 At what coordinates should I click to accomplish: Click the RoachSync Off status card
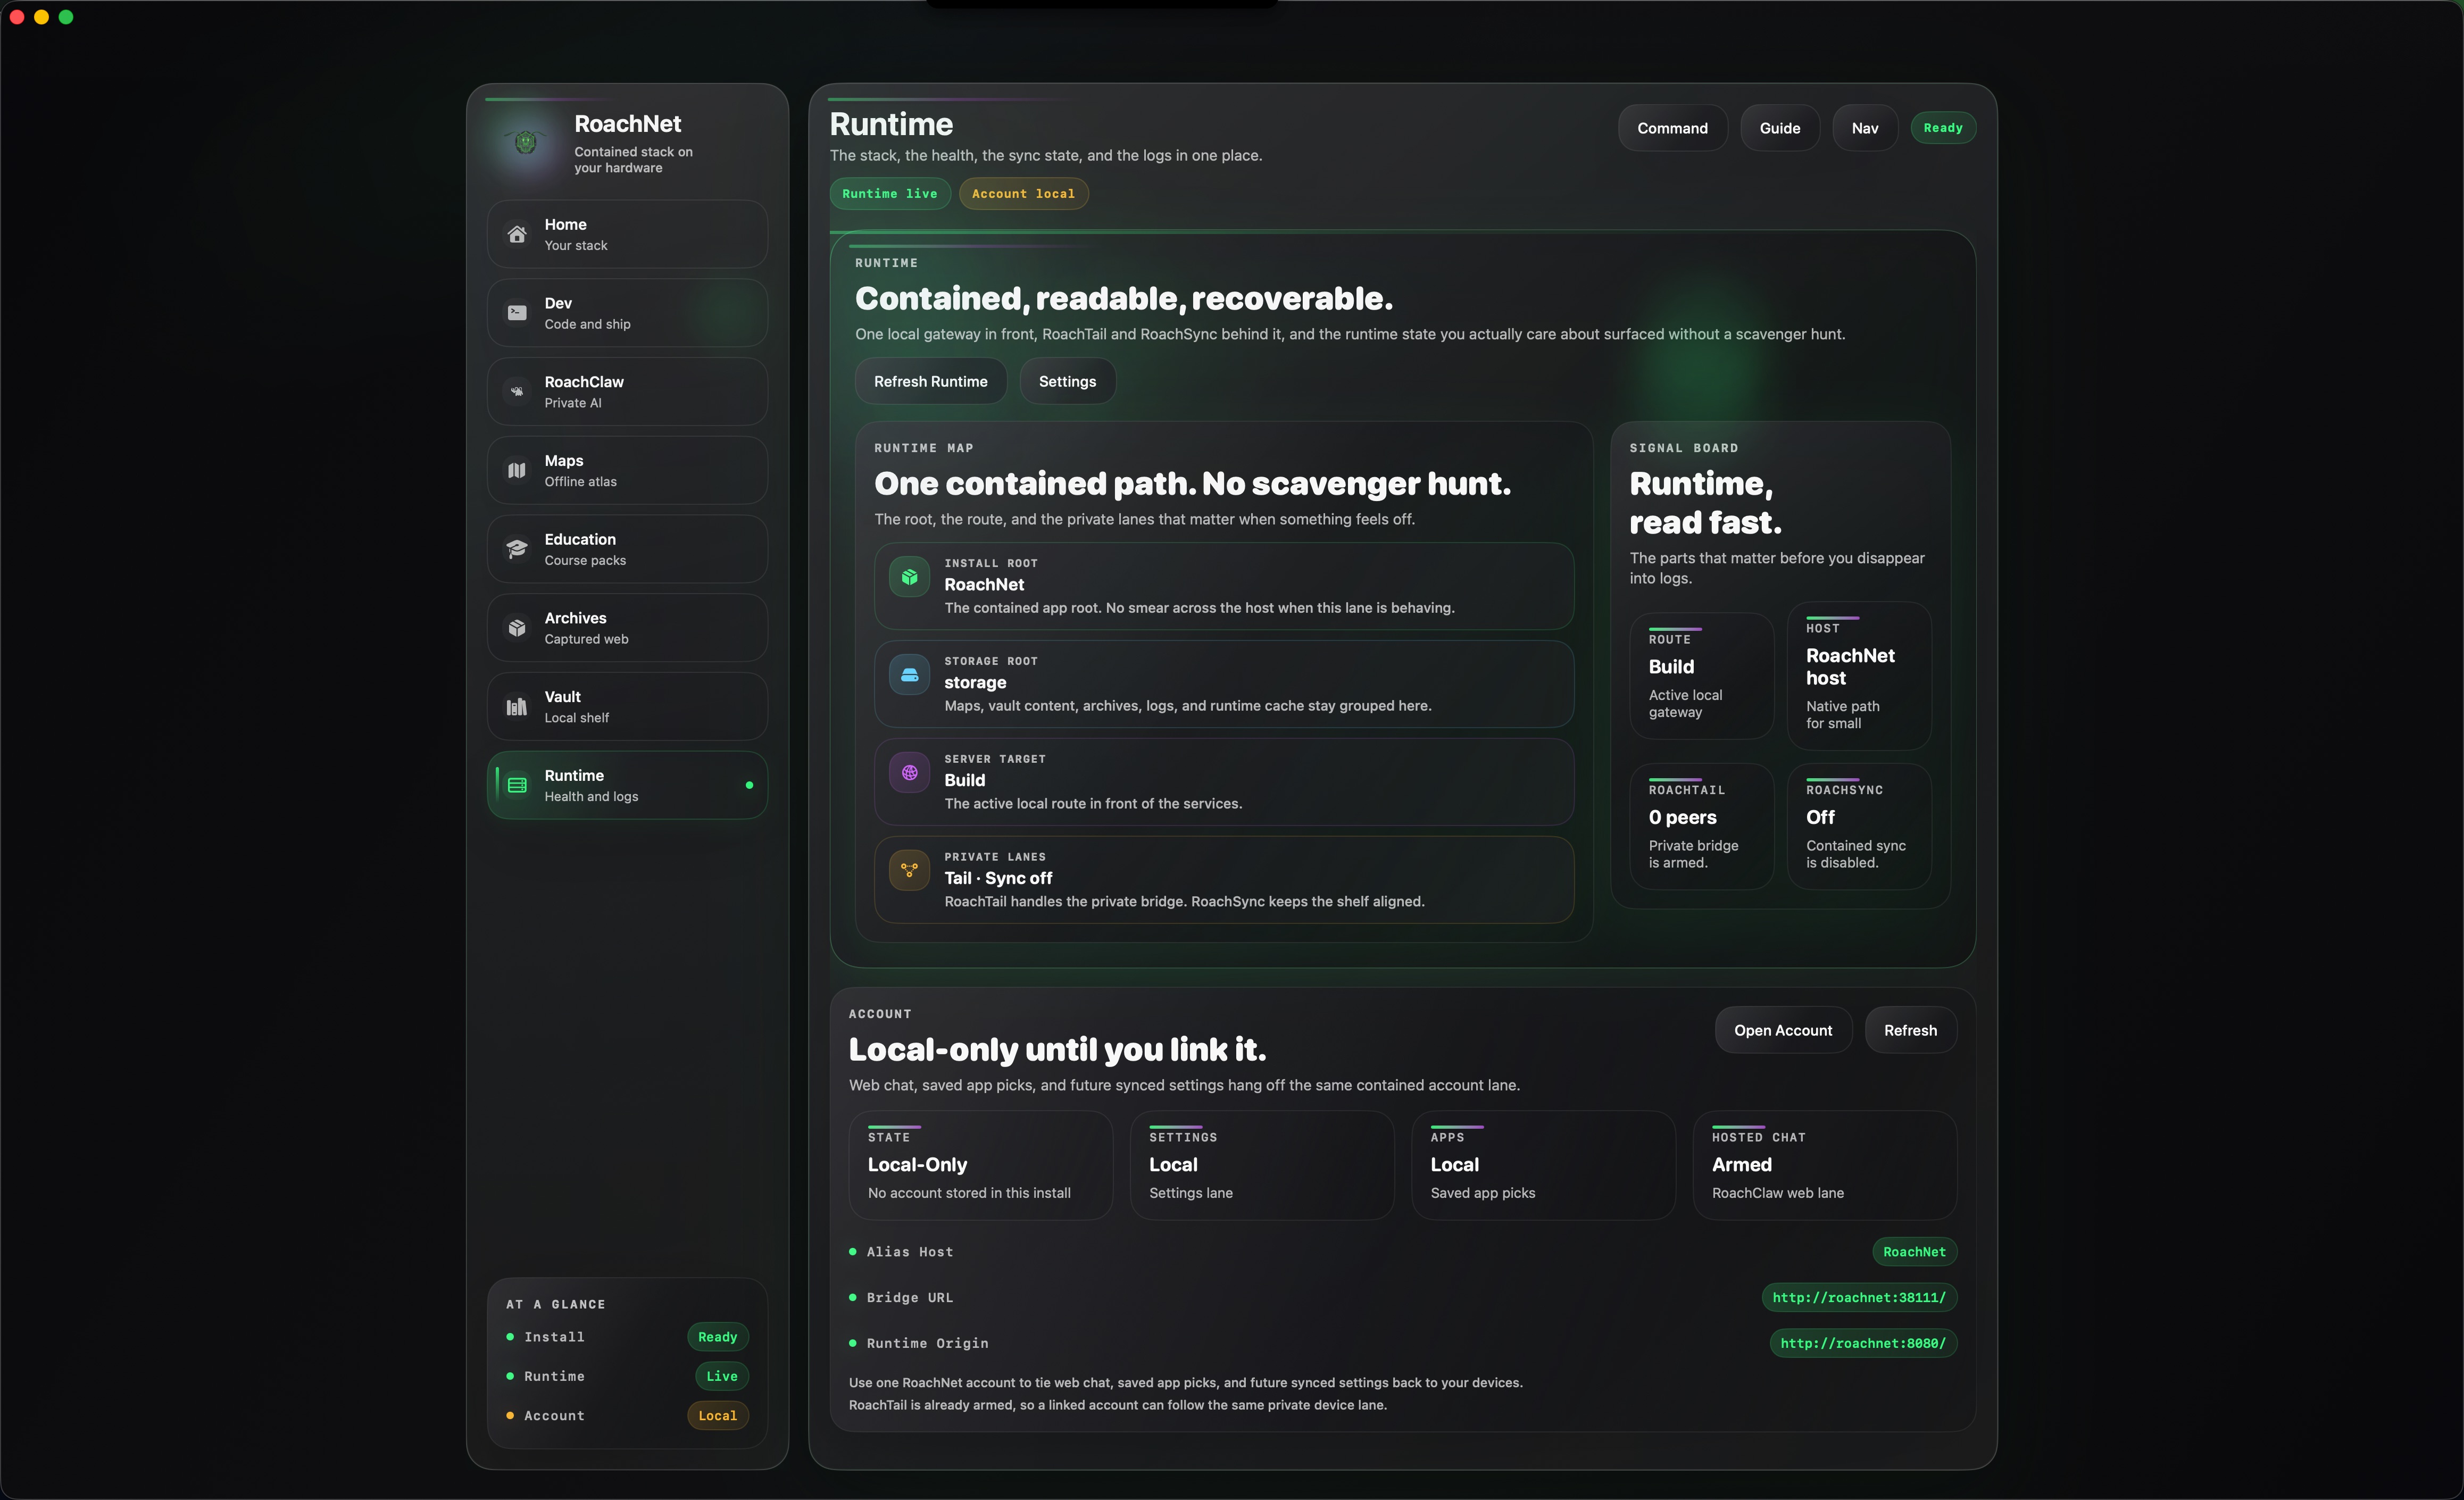[x=1858, y=826]
